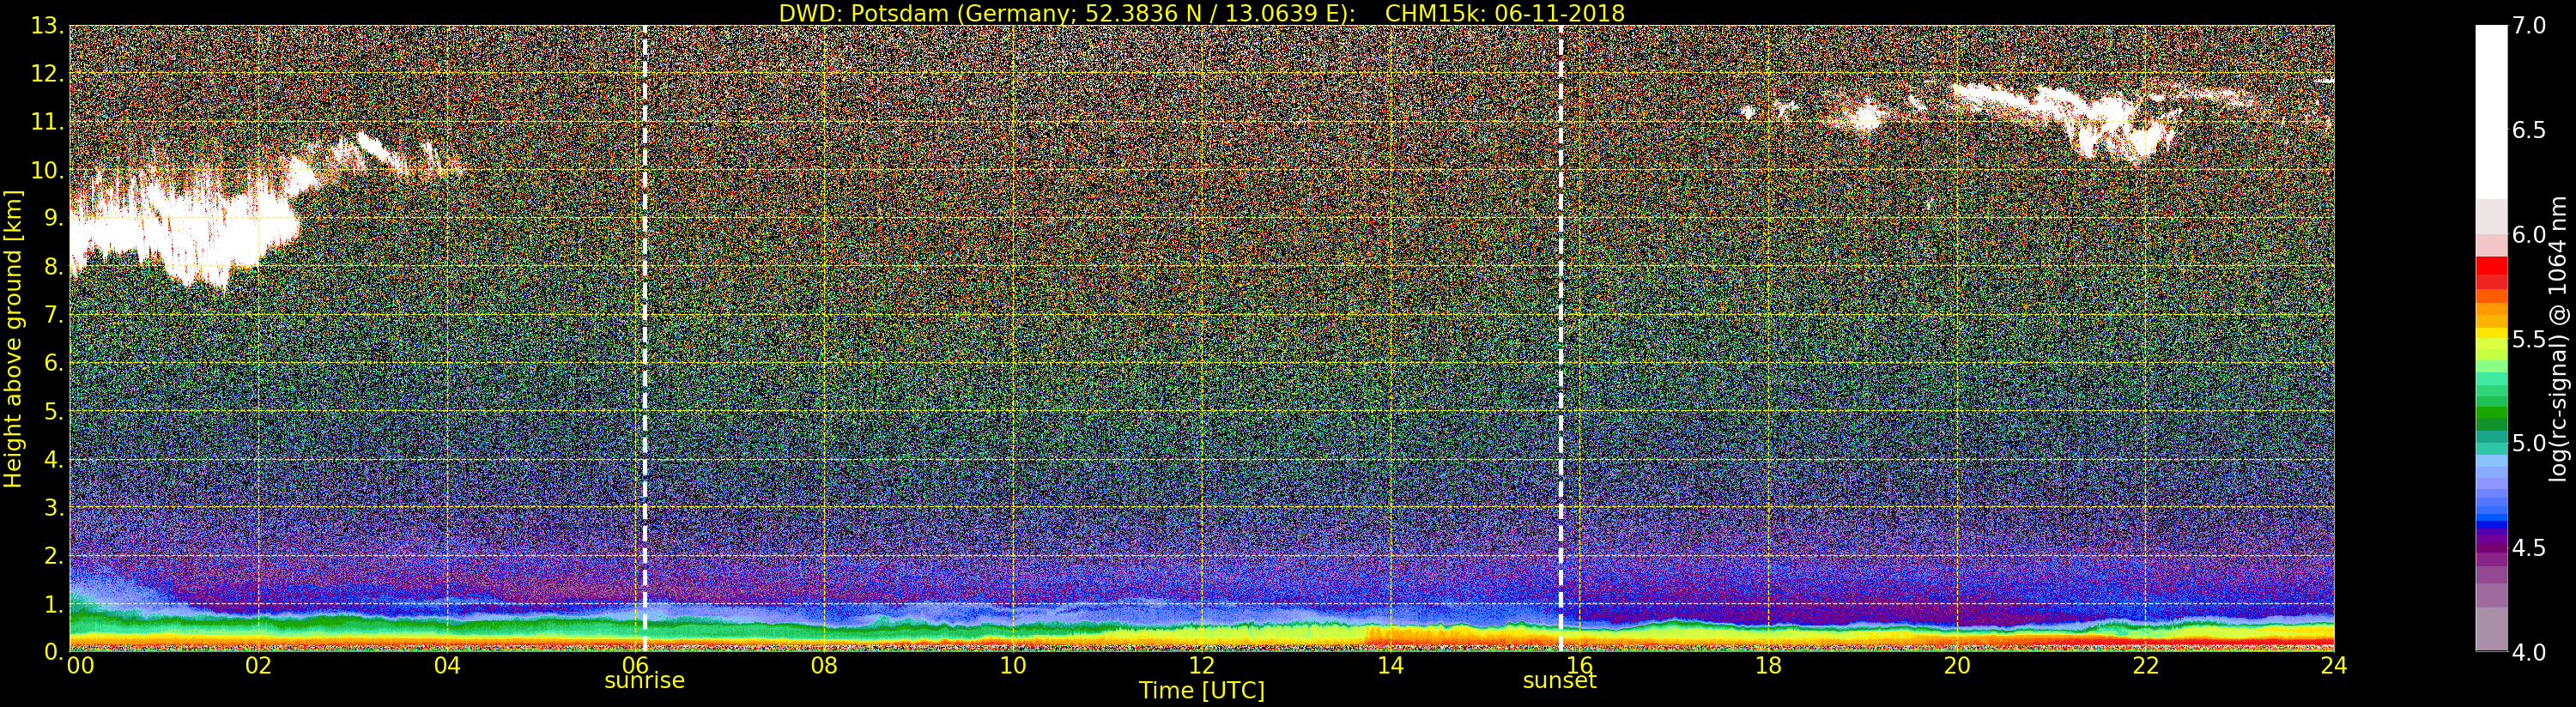Screen dimensions: 2576x707
Task: Click the DWD Potsdam plot title
Action: [x=1201, y=13]
